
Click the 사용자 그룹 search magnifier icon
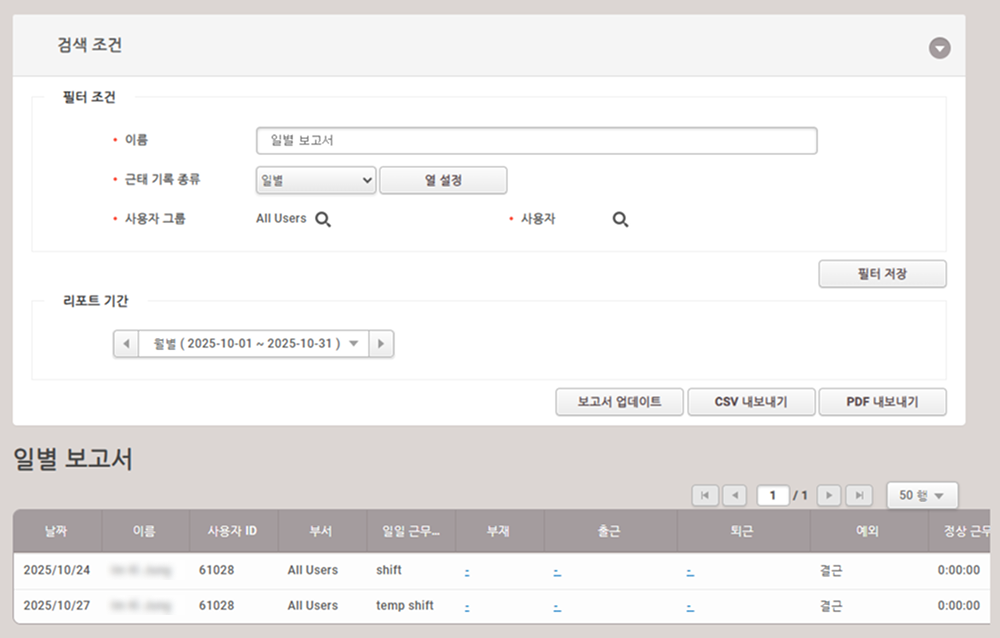[x=323, y=219]
